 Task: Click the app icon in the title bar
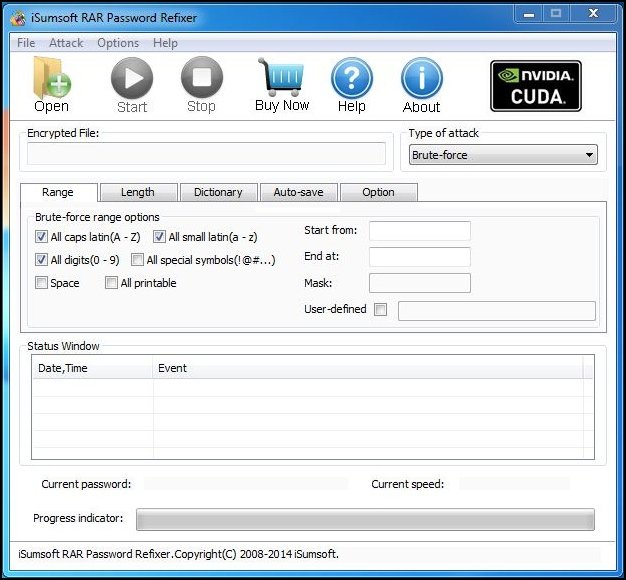click(x=18, y=18)
